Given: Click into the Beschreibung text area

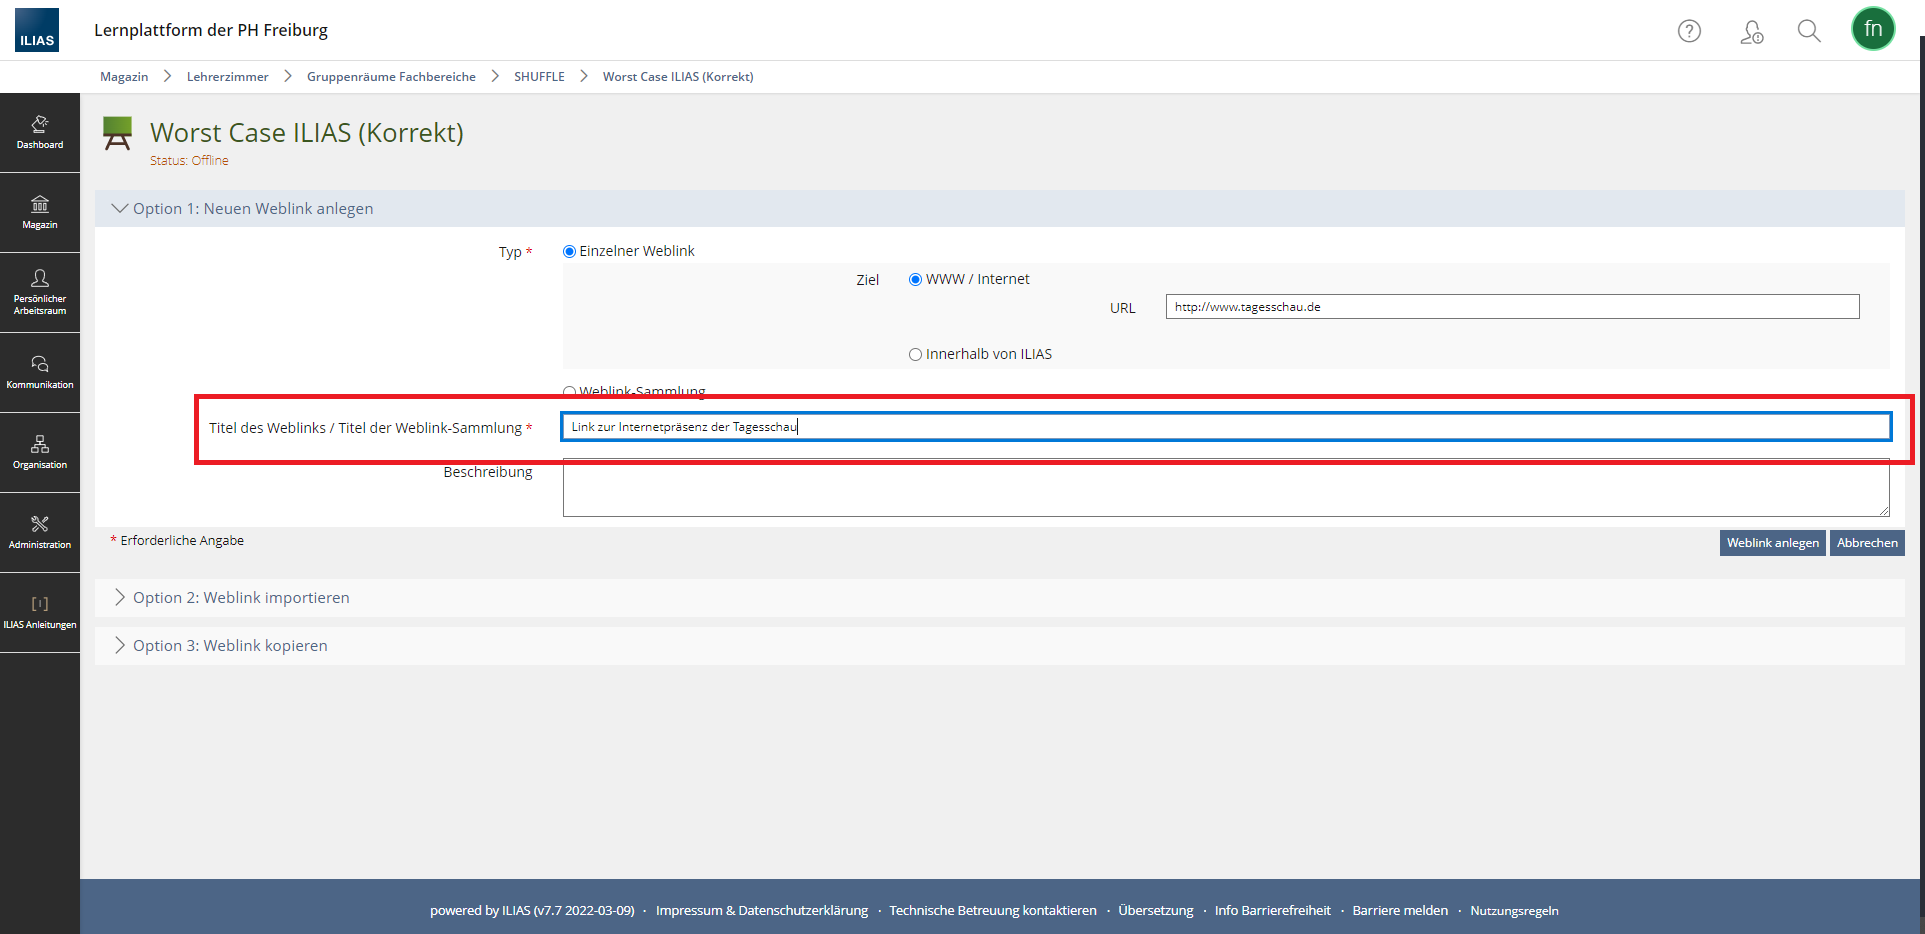Looking at the screenshot, I should (1225, 488).
